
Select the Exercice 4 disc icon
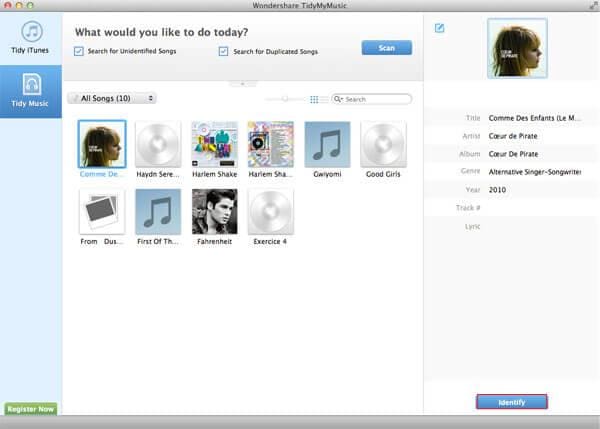(x=271, y=212)
